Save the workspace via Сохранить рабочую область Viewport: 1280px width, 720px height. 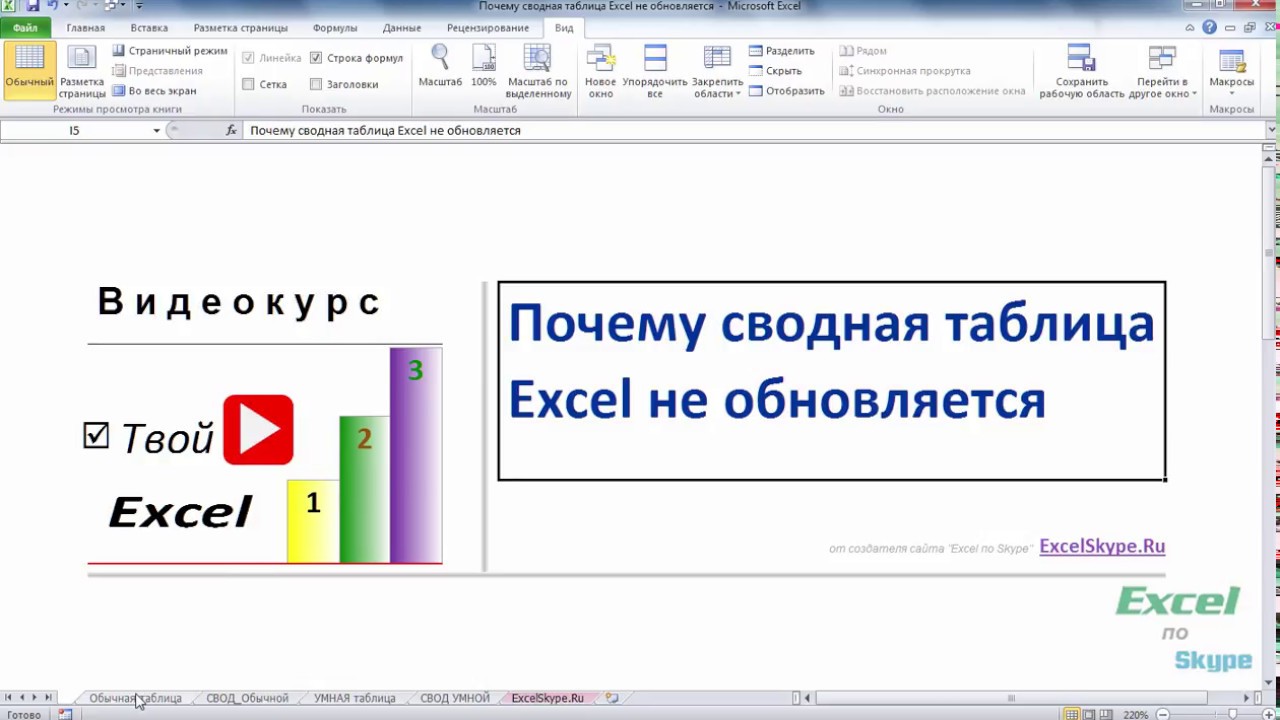[x=1081, y=70]
